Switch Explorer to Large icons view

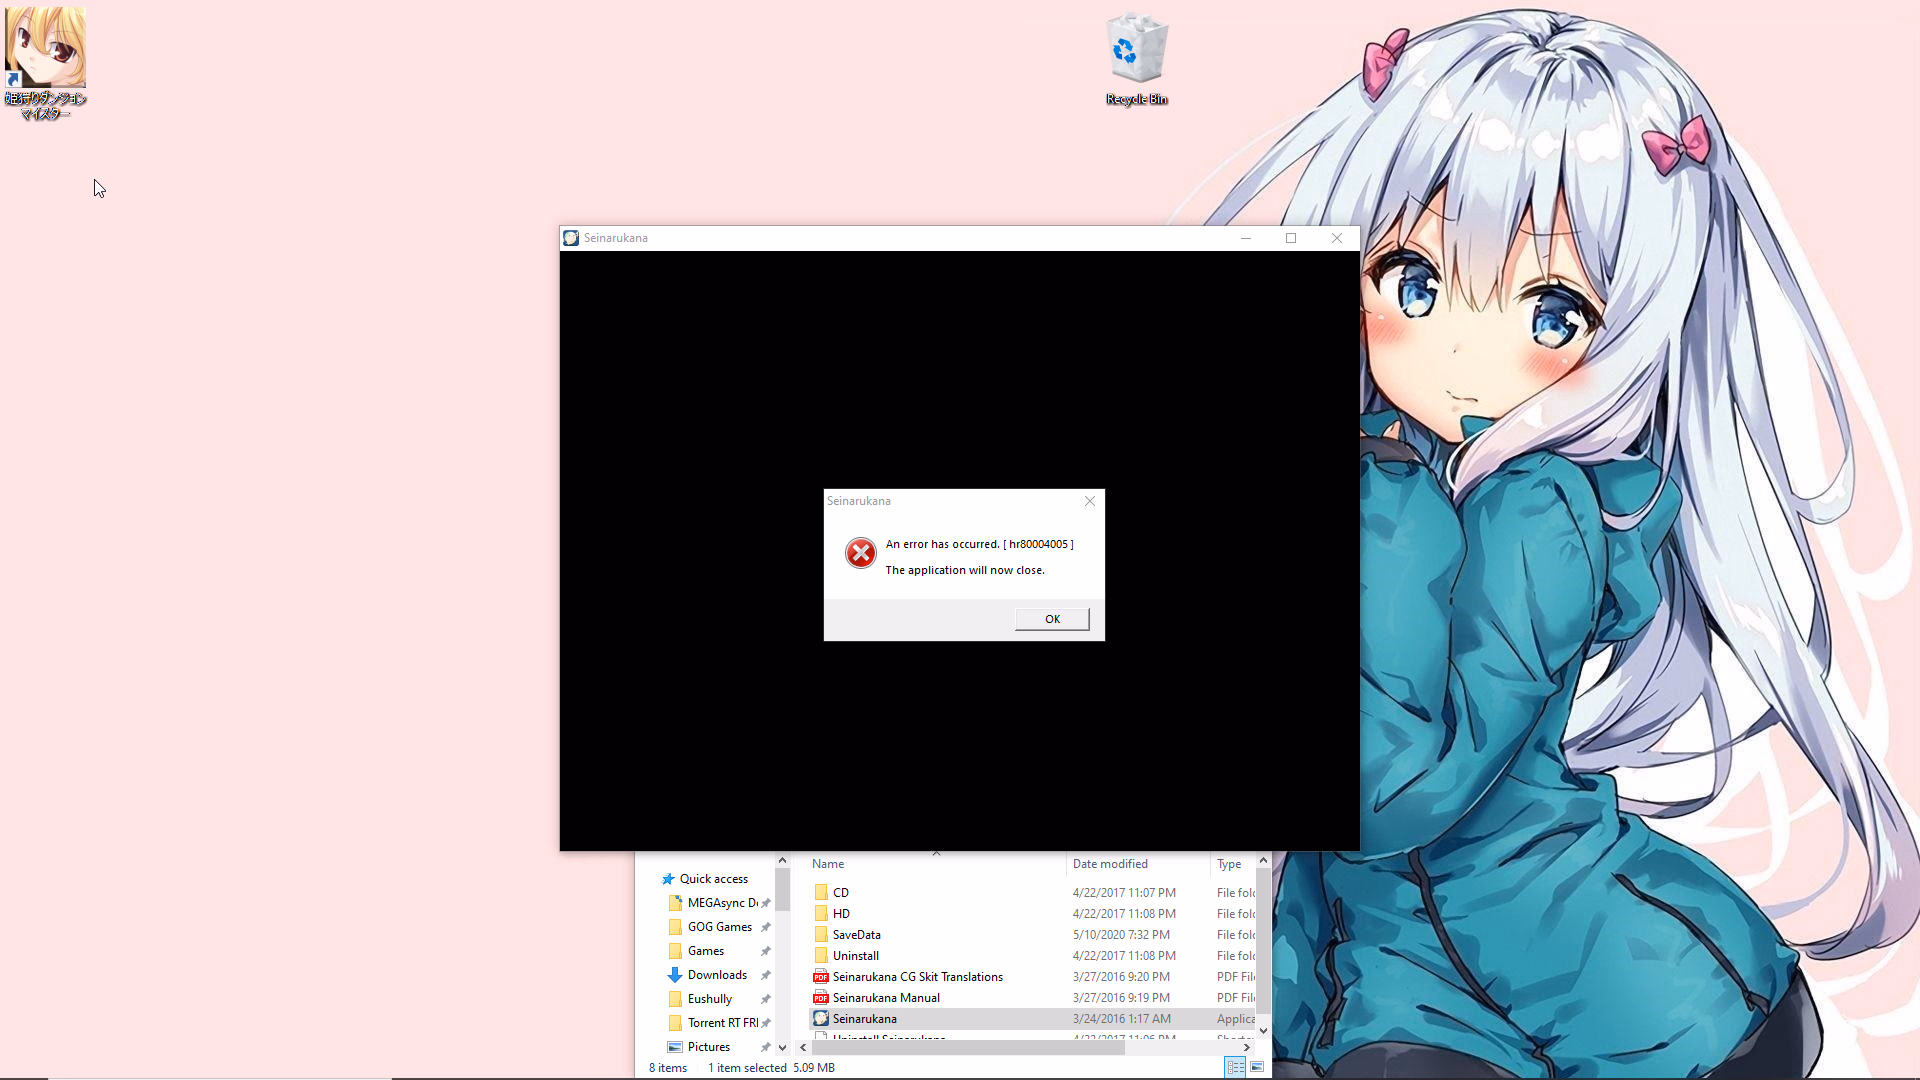coord(1257,1067)
